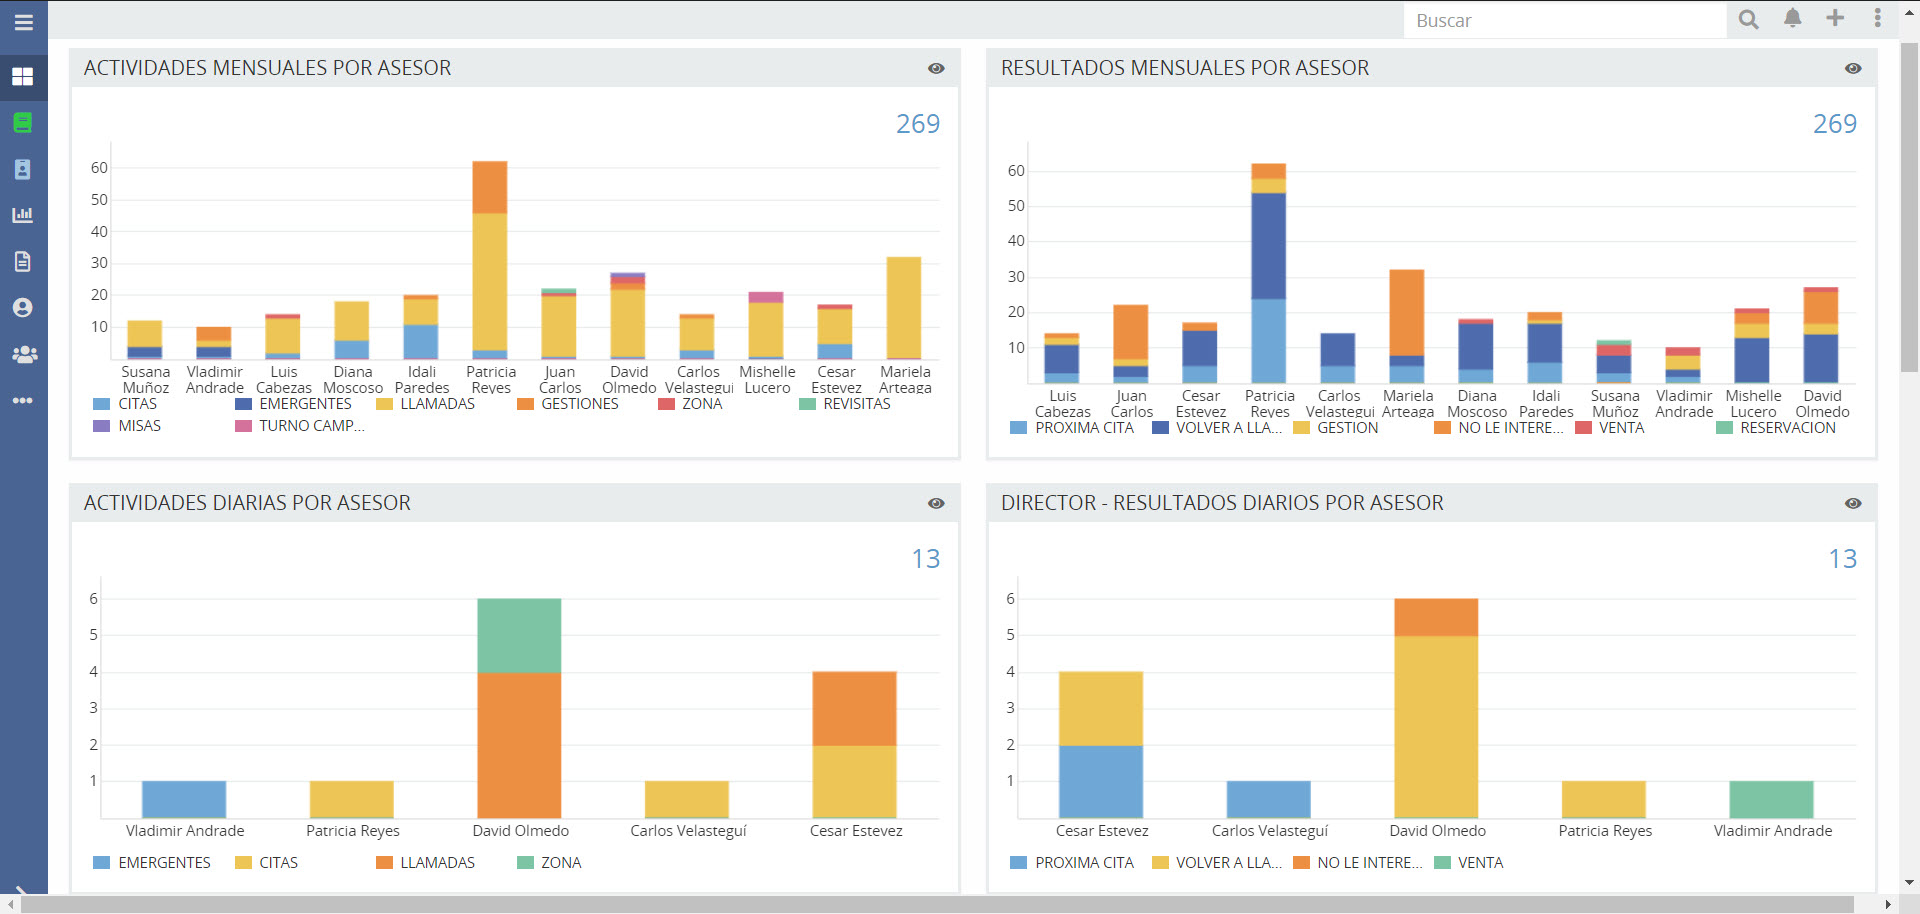Open the vertical ellipsis options menu
This screenshot has width=1920, height=914.
[1877, 19]
